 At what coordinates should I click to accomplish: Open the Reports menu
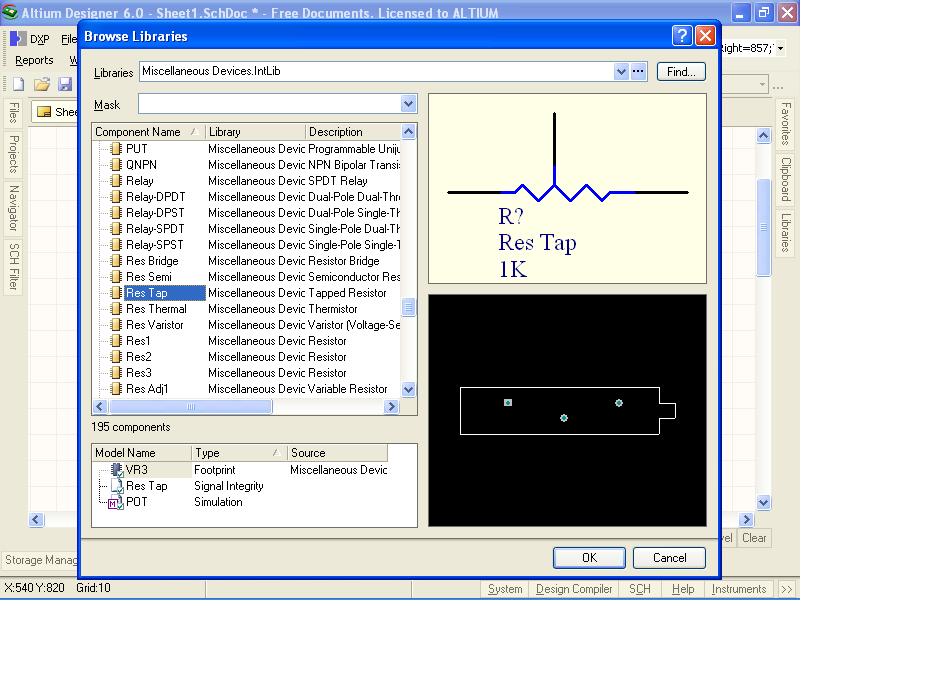pyautogui.click(x=34, y=61)
